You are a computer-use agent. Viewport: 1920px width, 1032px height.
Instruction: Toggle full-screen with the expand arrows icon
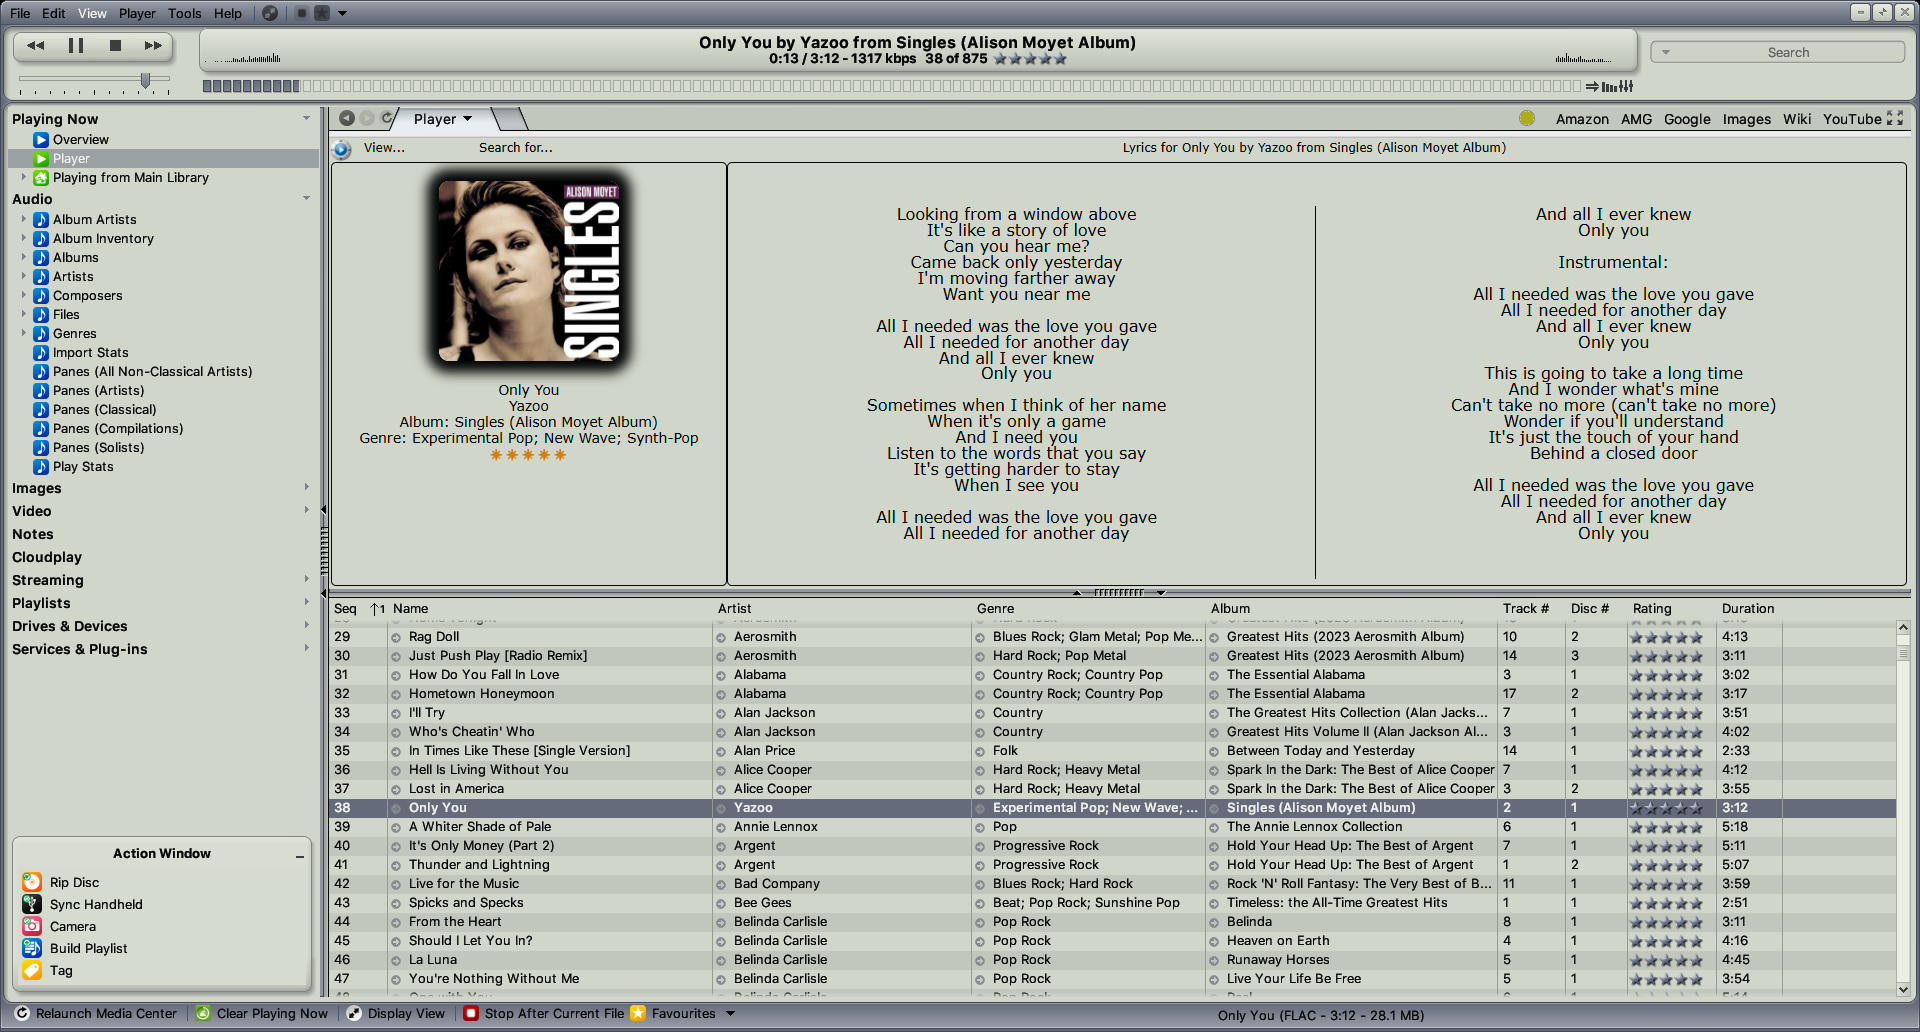(x=1895, y=118)
